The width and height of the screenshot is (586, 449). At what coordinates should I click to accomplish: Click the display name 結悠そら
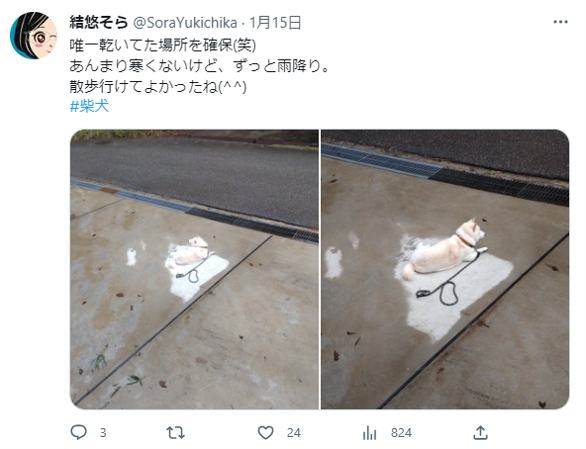pyautogui.click(x=99, y=22)
